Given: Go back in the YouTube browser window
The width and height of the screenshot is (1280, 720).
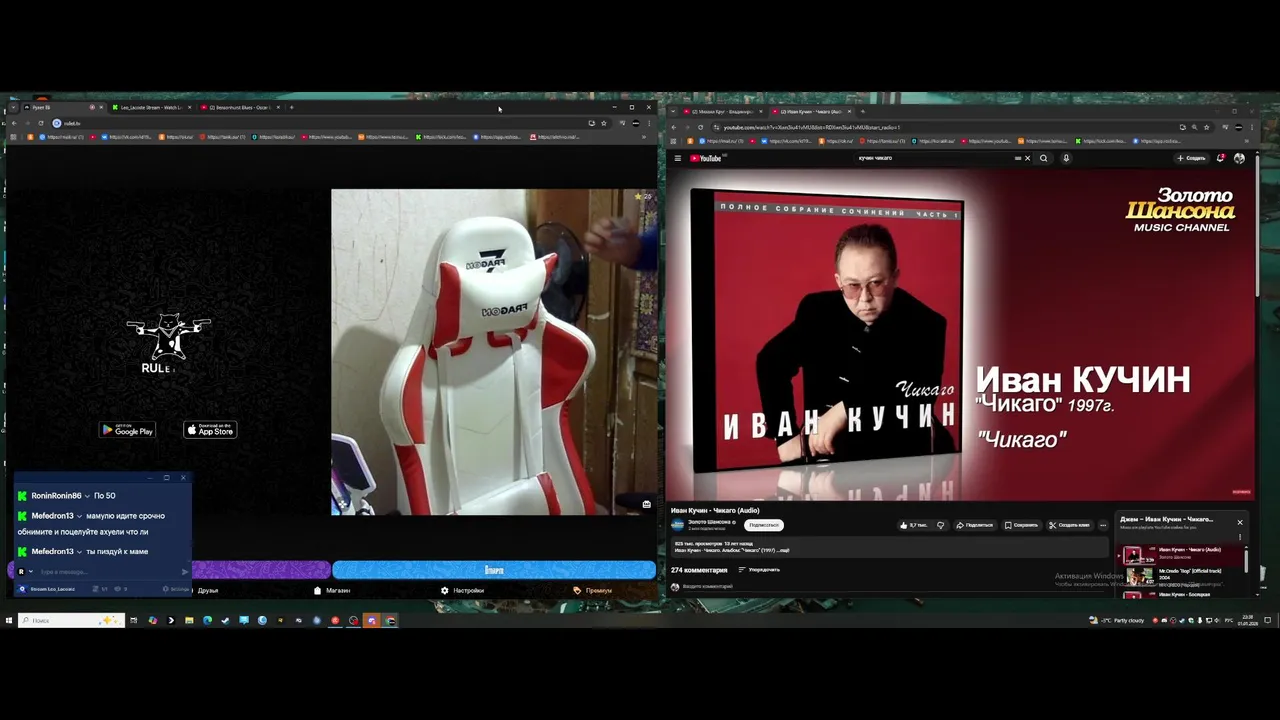Looking at the screenshot, I should point(673,127).
